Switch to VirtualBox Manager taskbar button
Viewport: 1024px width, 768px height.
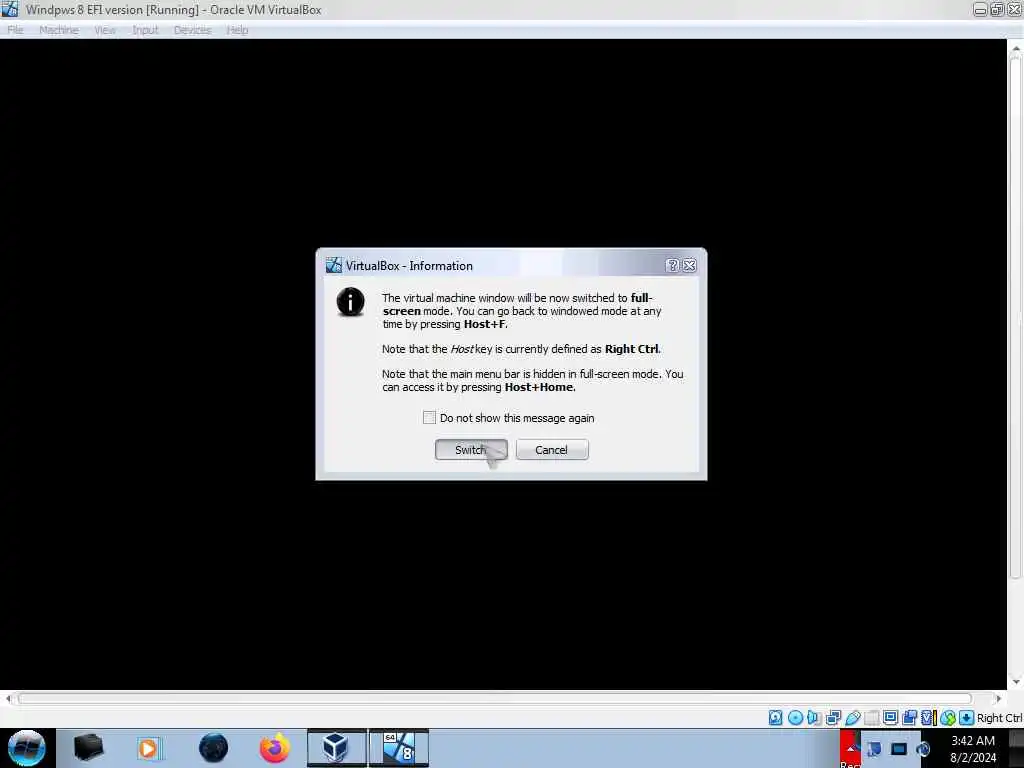tap(337, 748)
